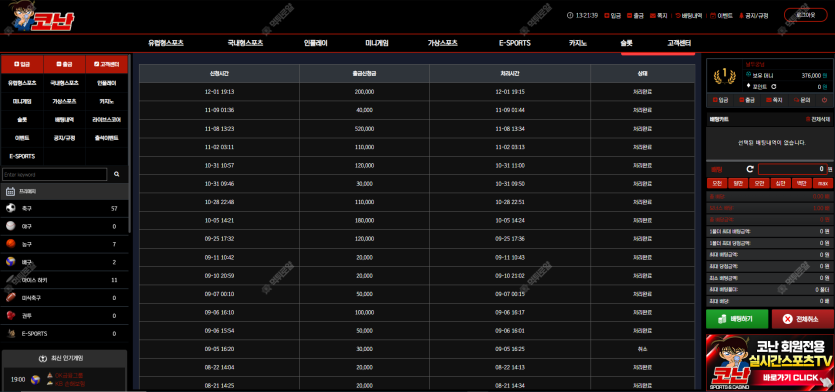The width and height of the screenshot is (835, 392).
Task: Click the trash icon to clear betting cart
Action: [x=808, y=120]
